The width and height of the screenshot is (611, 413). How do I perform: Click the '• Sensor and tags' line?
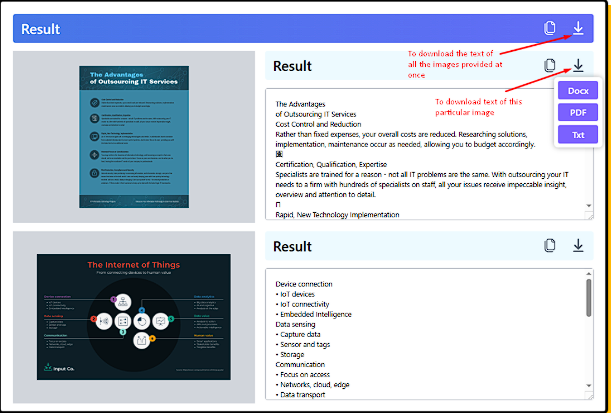302,344
